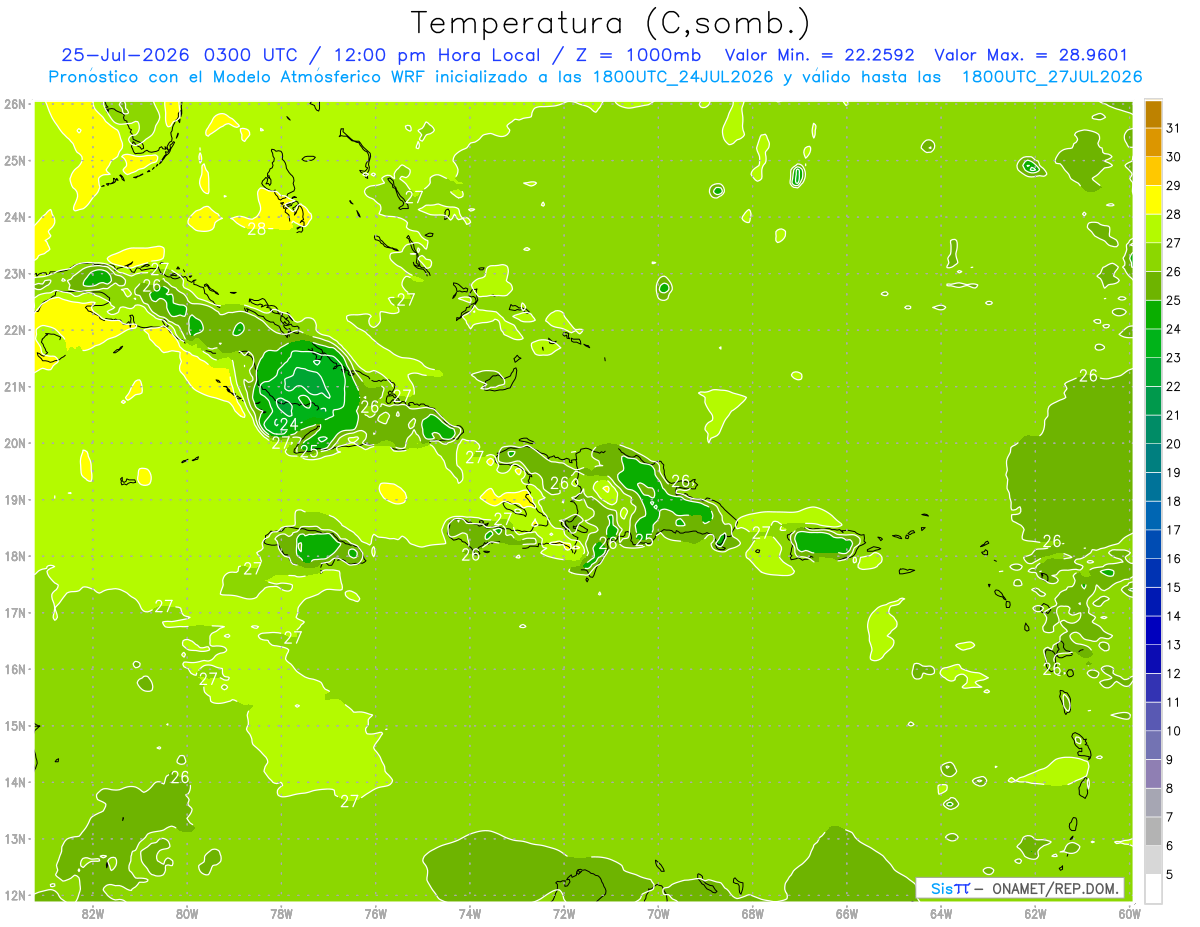The width and height of the screenshot is (1200, 927).
Task: Click the "15N" latitude axis label
Action: coord(14,725)
